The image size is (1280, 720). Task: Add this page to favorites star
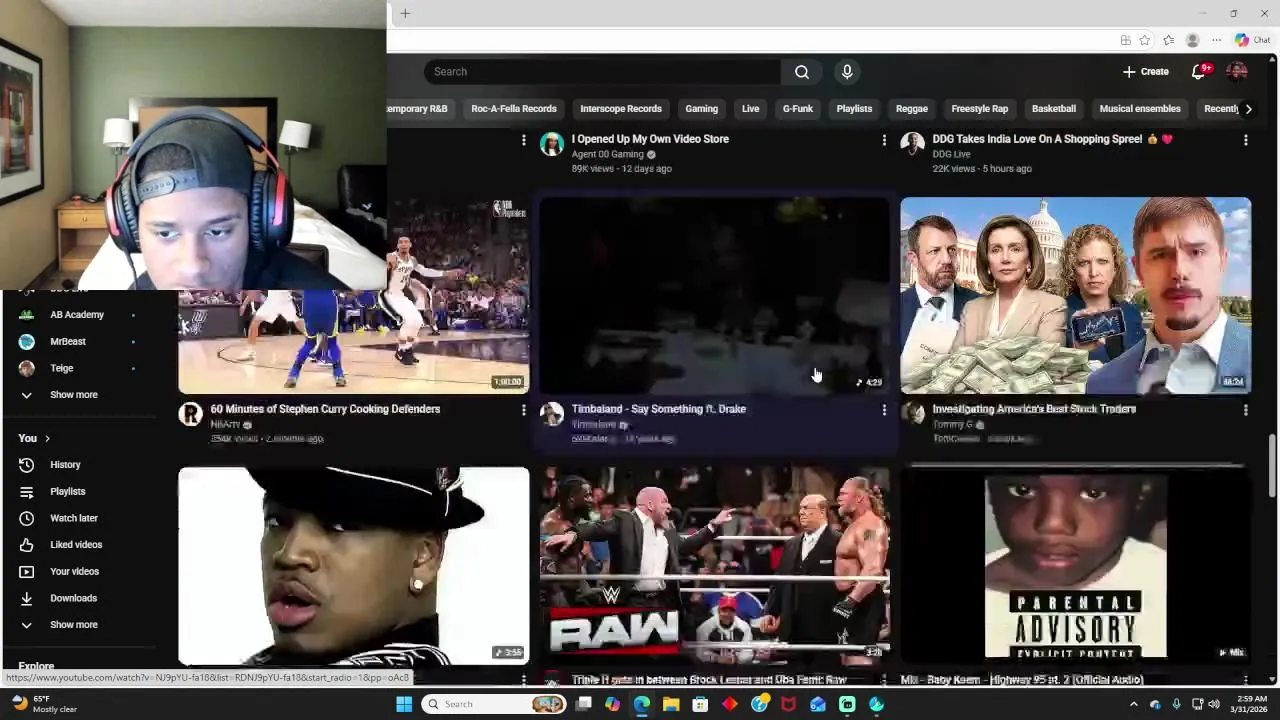(x=1145, y=40)
